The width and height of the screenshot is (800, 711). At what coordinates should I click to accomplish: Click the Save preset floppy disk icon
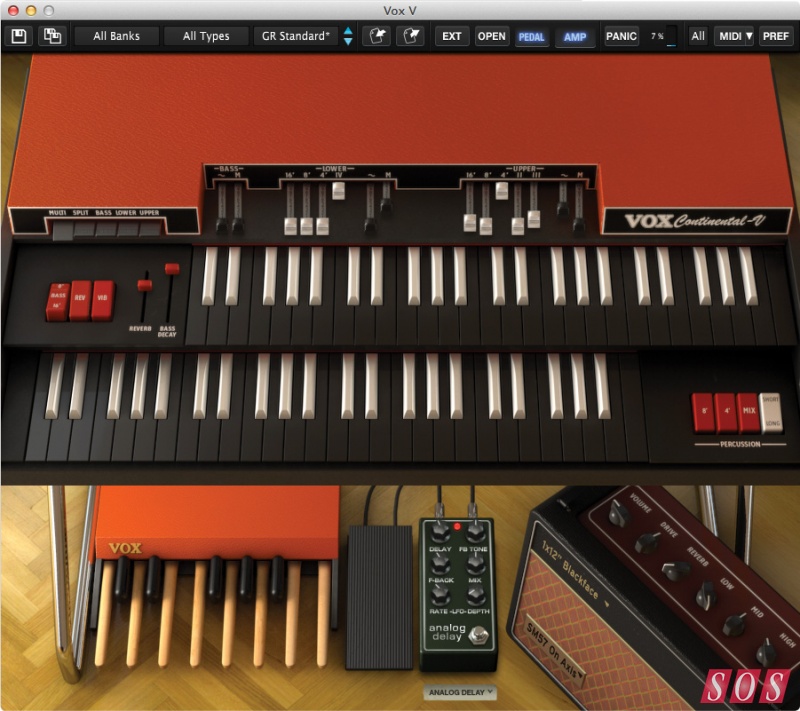[19, 37]
